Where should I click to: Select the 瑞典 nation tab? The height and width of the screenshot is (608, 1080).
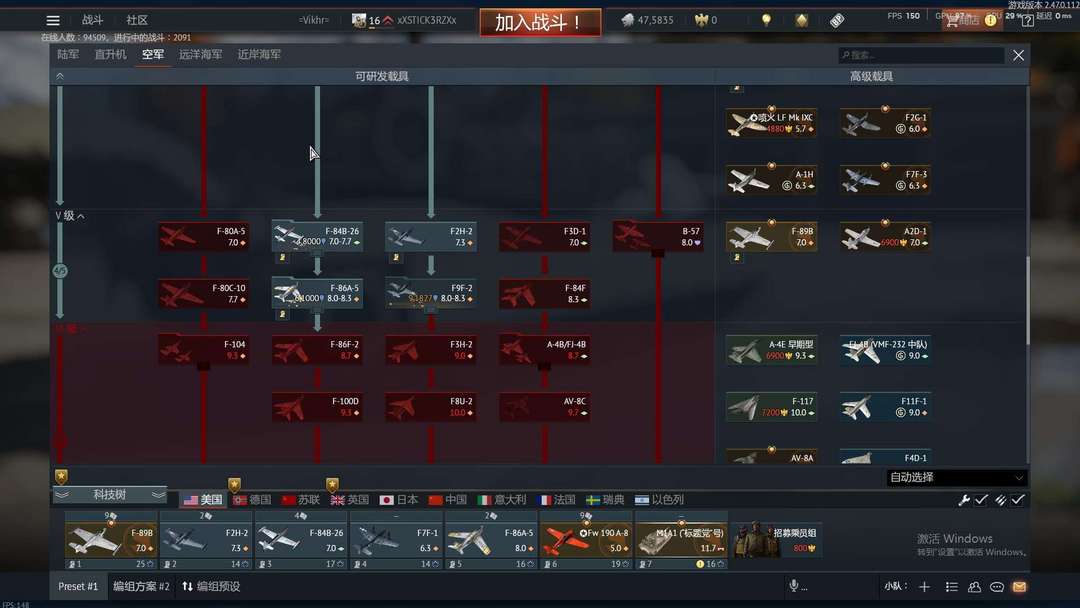pyautogui.click(x=605, y=500)
